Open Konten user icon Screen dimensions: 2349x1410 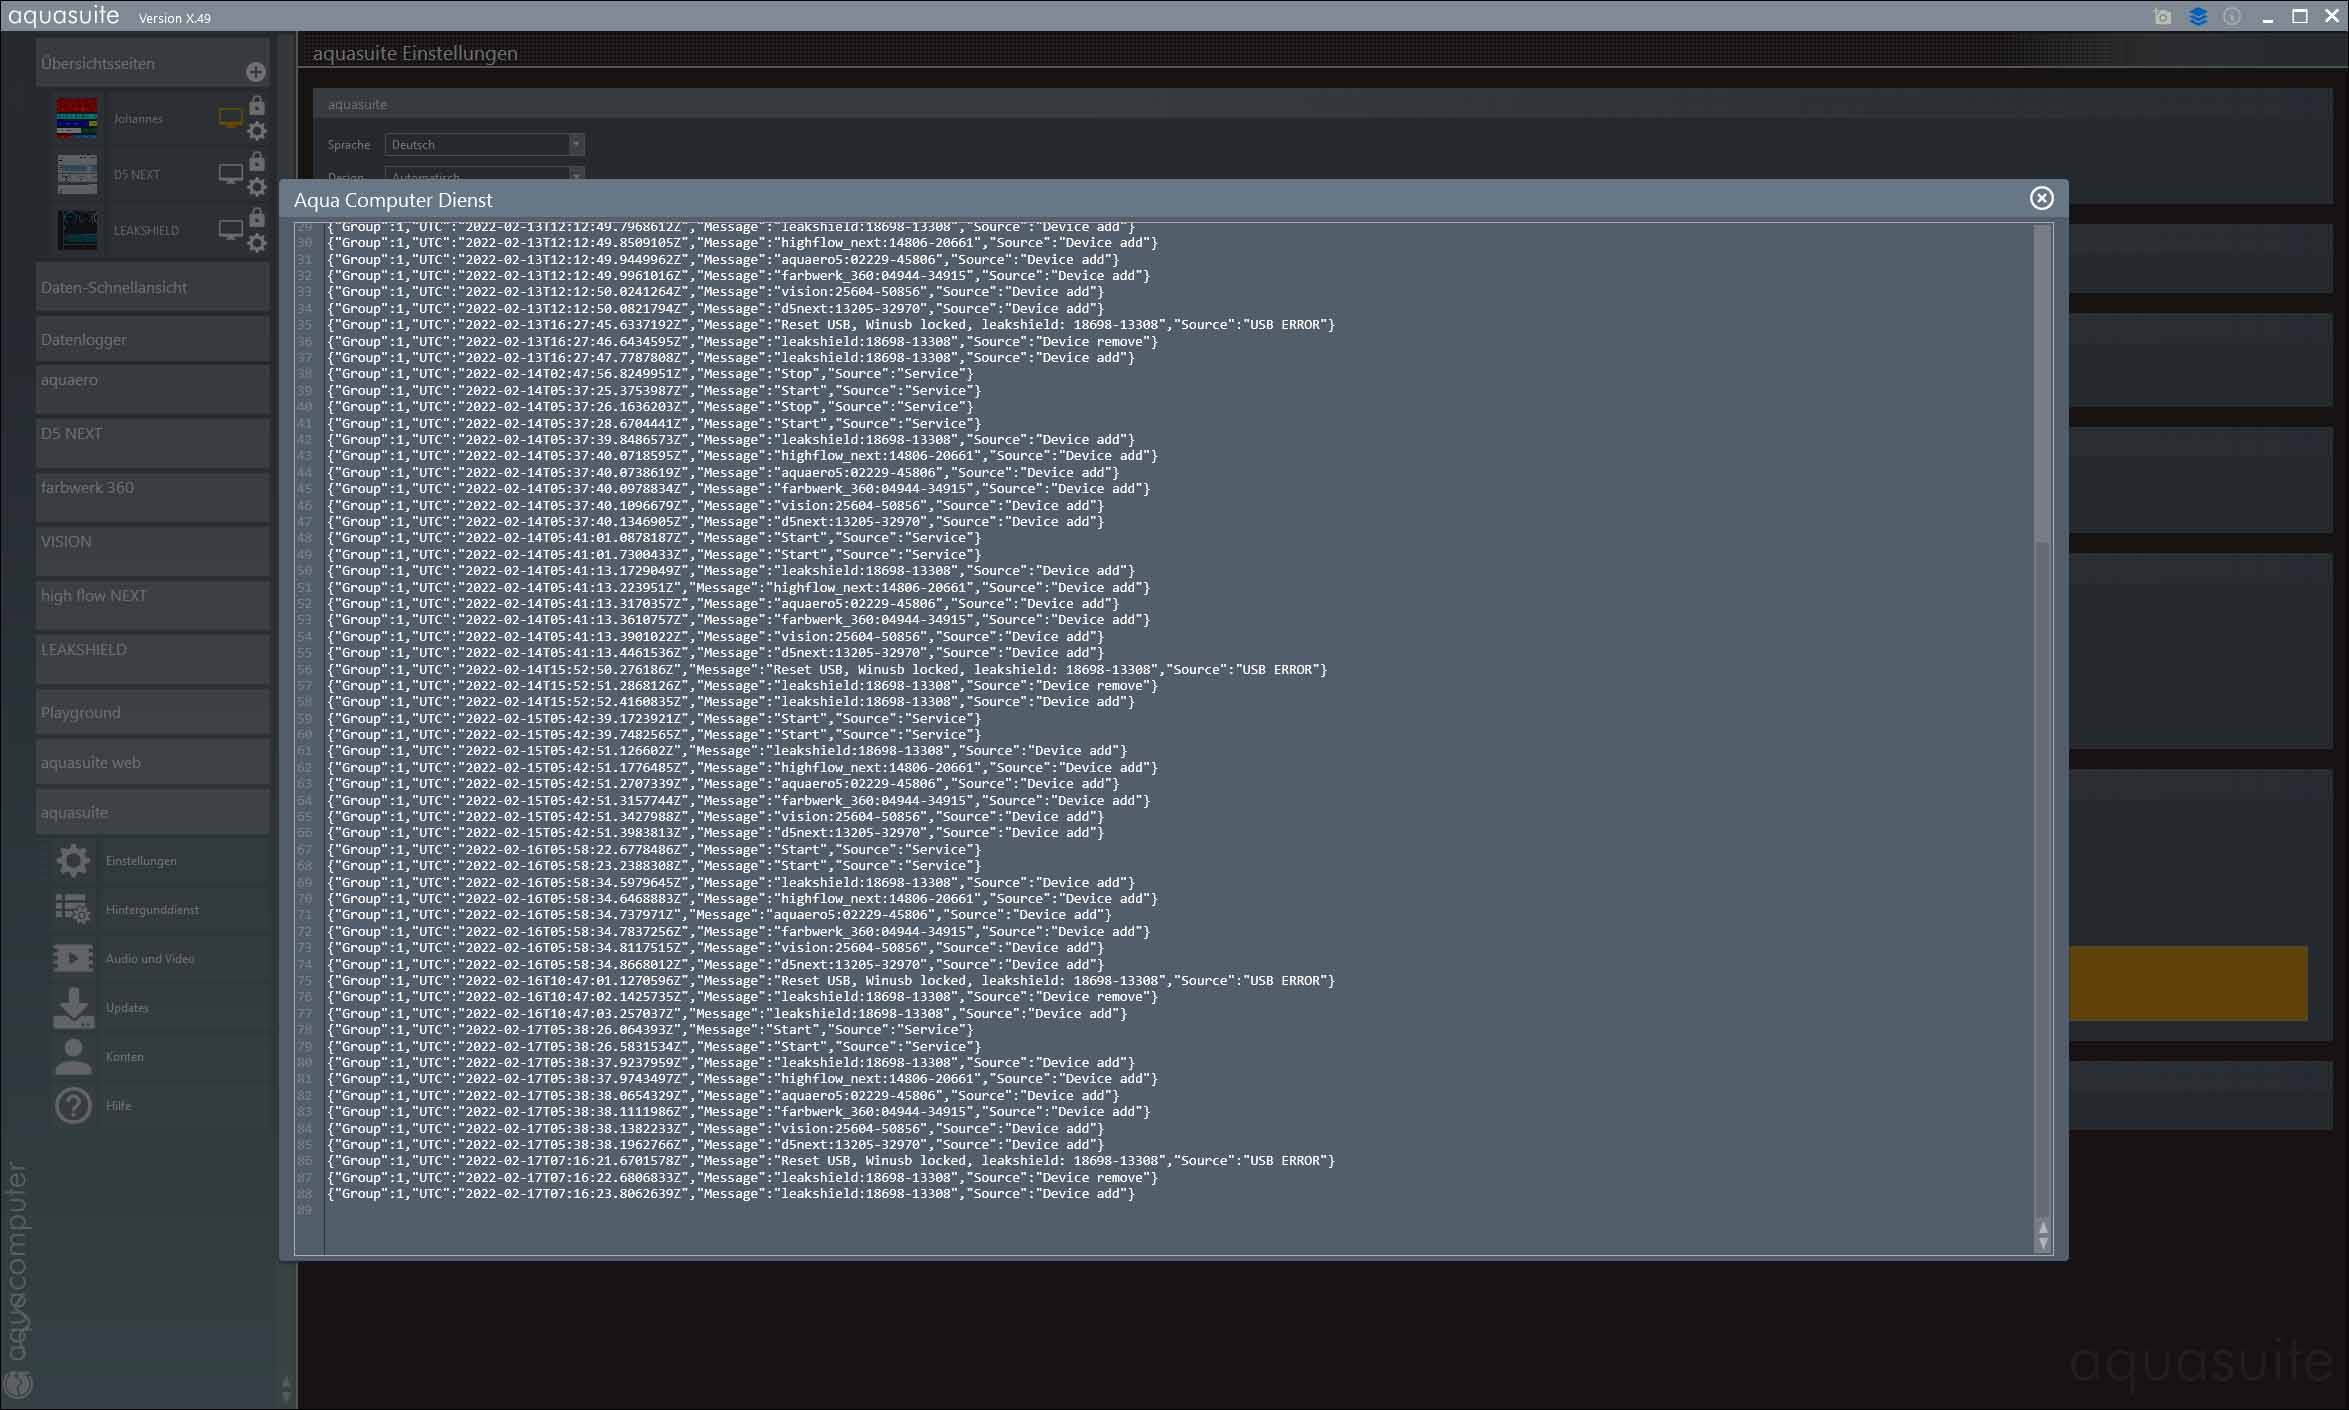click(x=73, y=1056)
